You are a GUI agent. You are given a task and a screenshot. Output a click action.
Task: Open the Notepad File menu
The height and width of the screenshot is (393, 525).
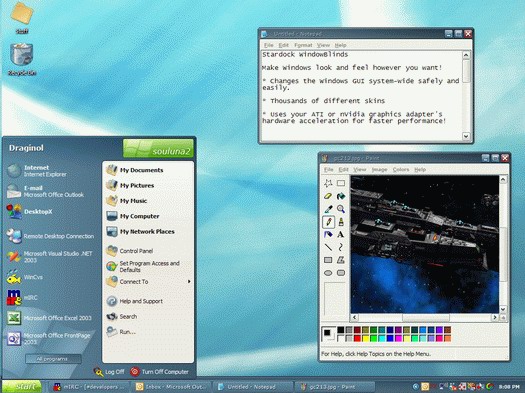(269, 45)
